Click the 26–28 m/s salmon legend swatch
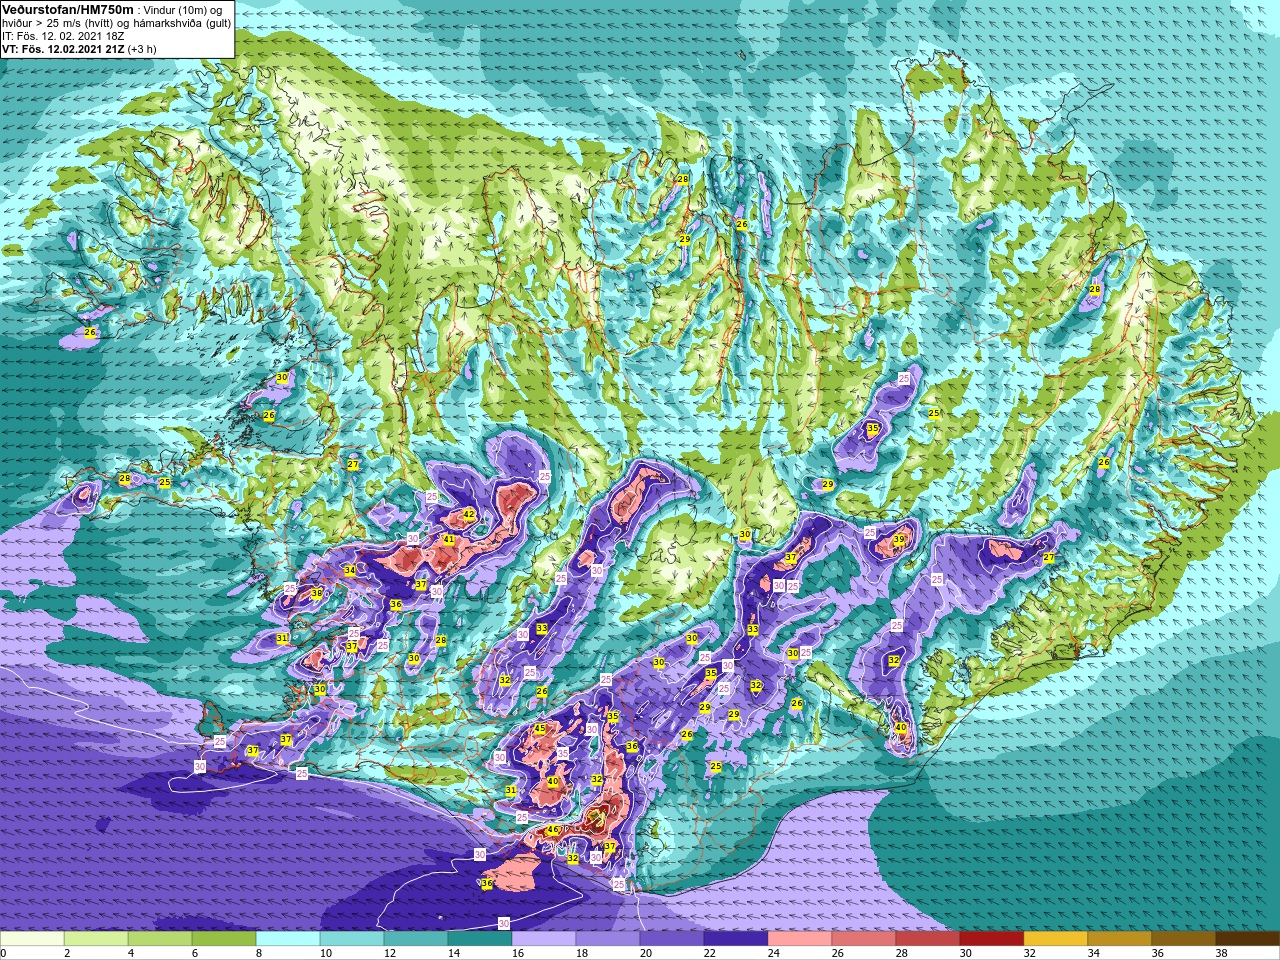 864,940
